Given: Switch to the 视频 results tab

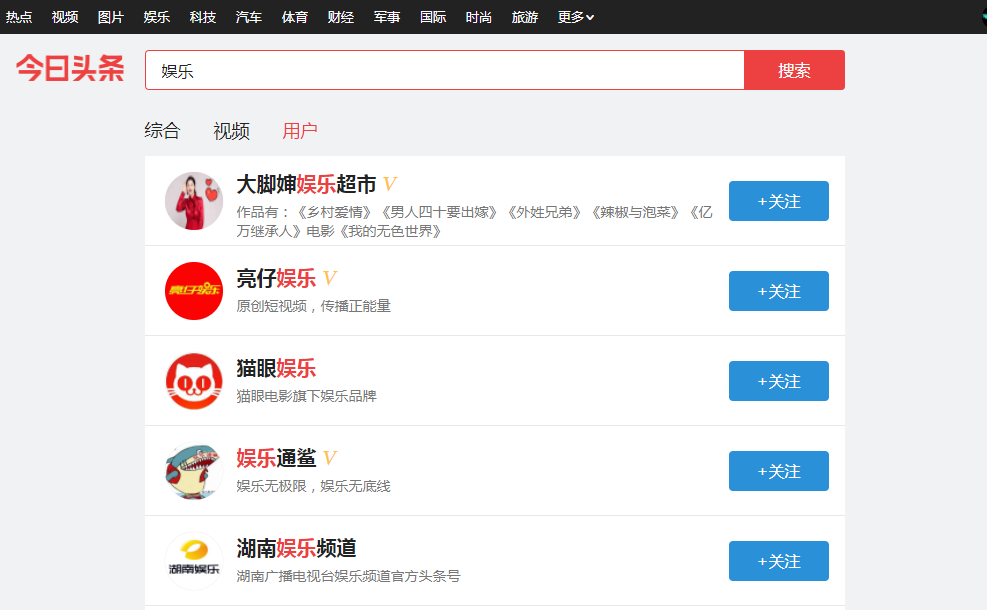Looking at the screenshot, I should tap(232, 131).
